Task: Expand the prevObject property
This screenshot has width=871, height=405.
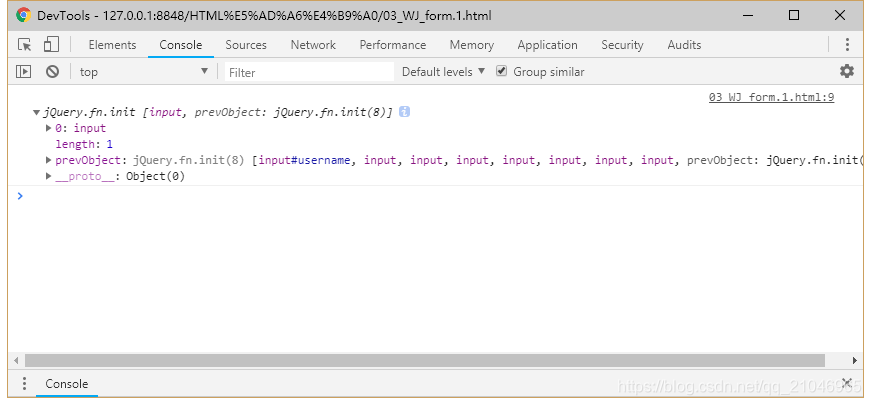Action: point(48,161)
